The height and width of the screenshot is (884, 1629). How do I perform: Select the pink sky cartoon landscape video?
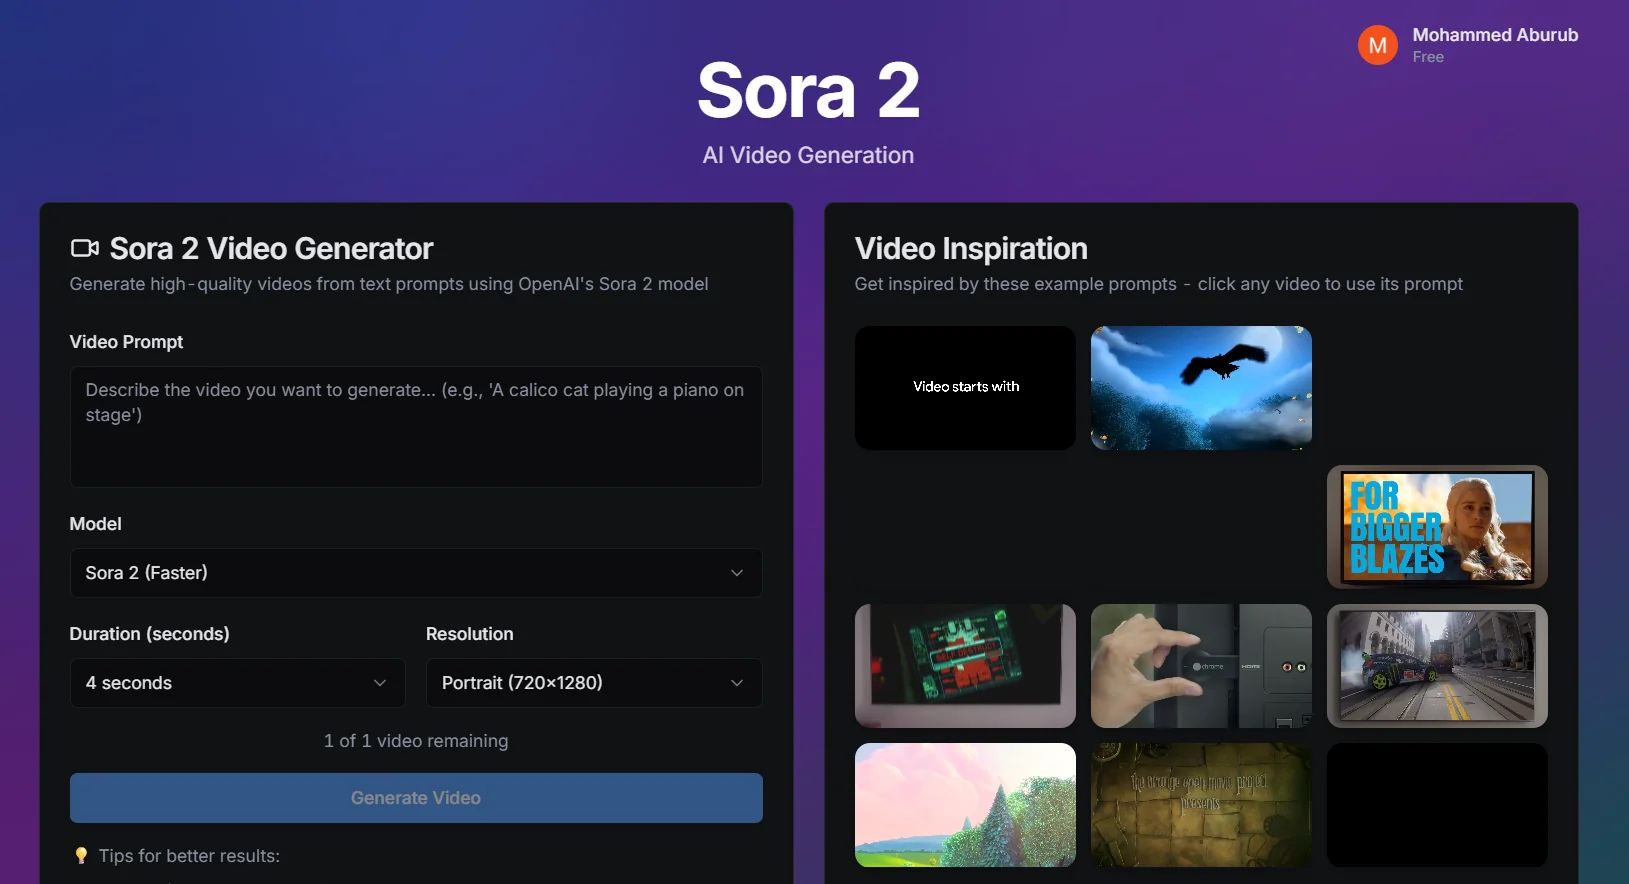click(965, 805)
